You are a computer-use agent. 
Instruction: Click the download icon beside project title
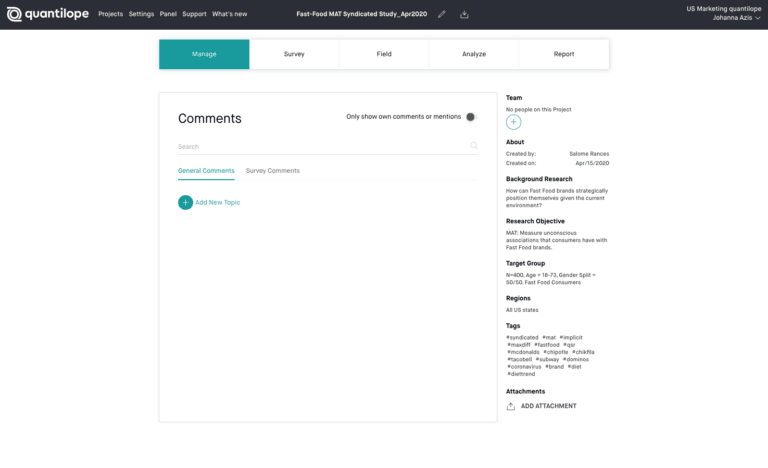pos(464,14)
